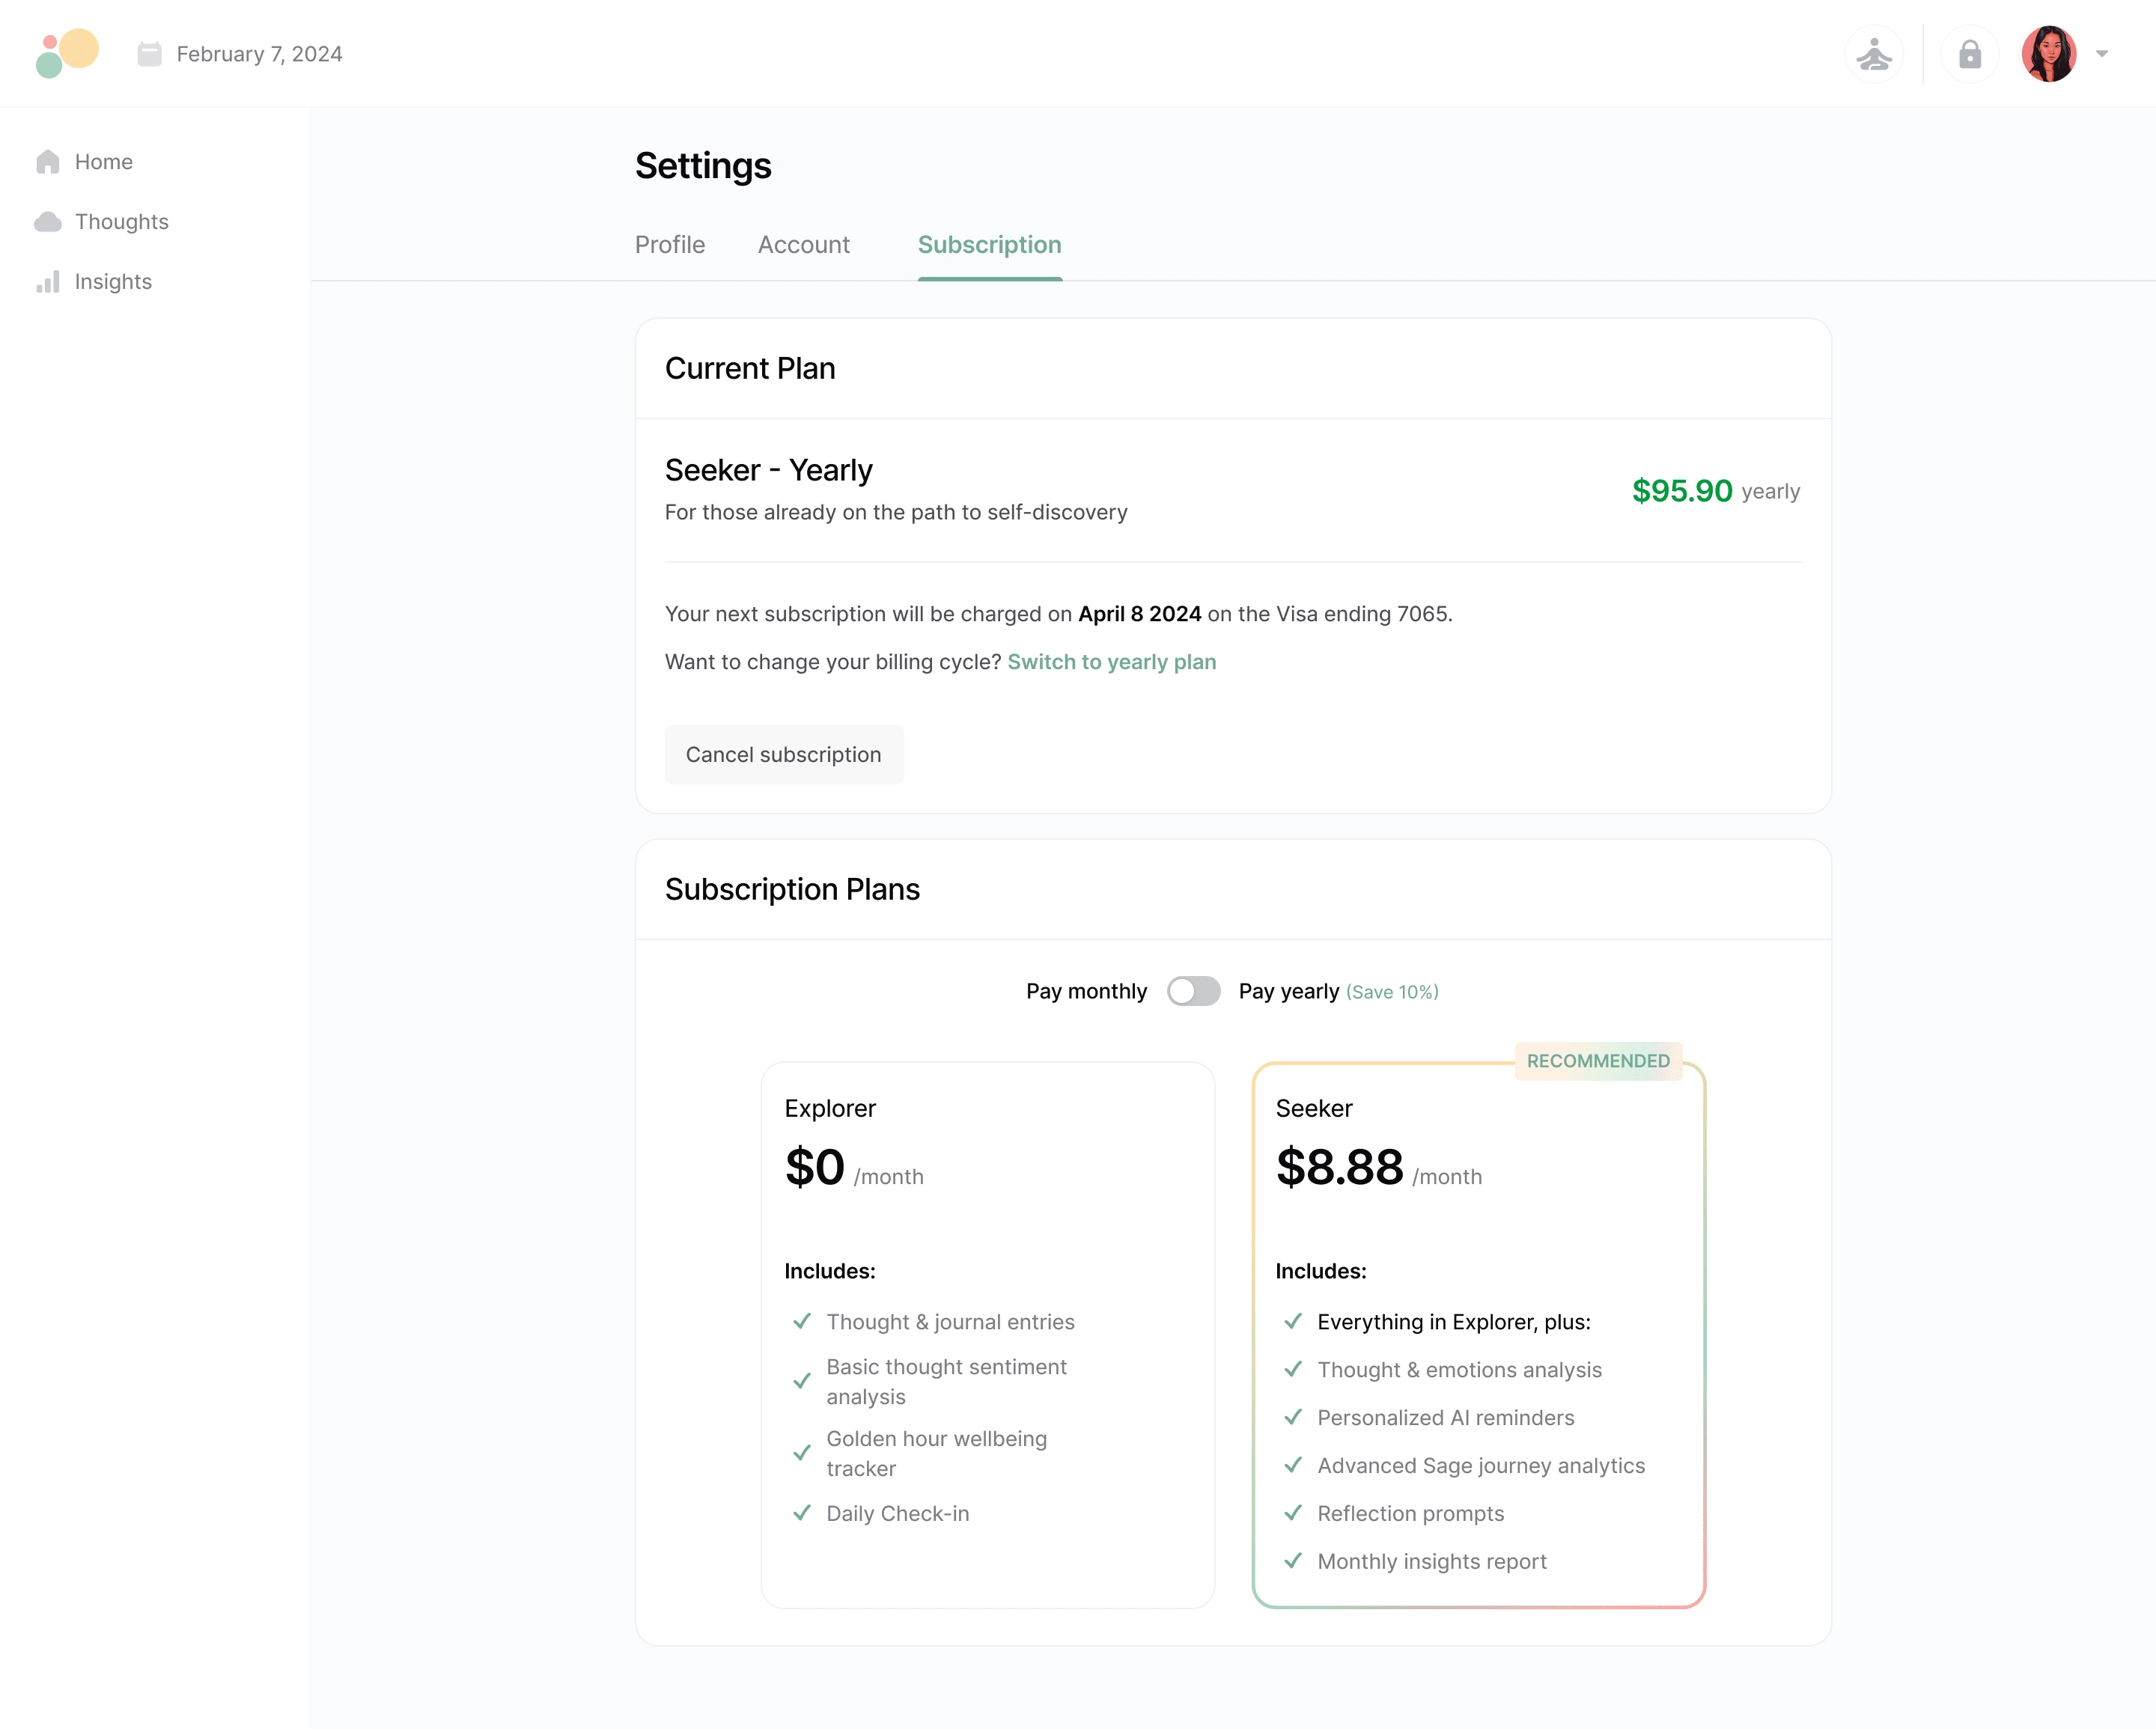
Task: Open the meditation exercise icon in the top bar
Action: 1875,54
